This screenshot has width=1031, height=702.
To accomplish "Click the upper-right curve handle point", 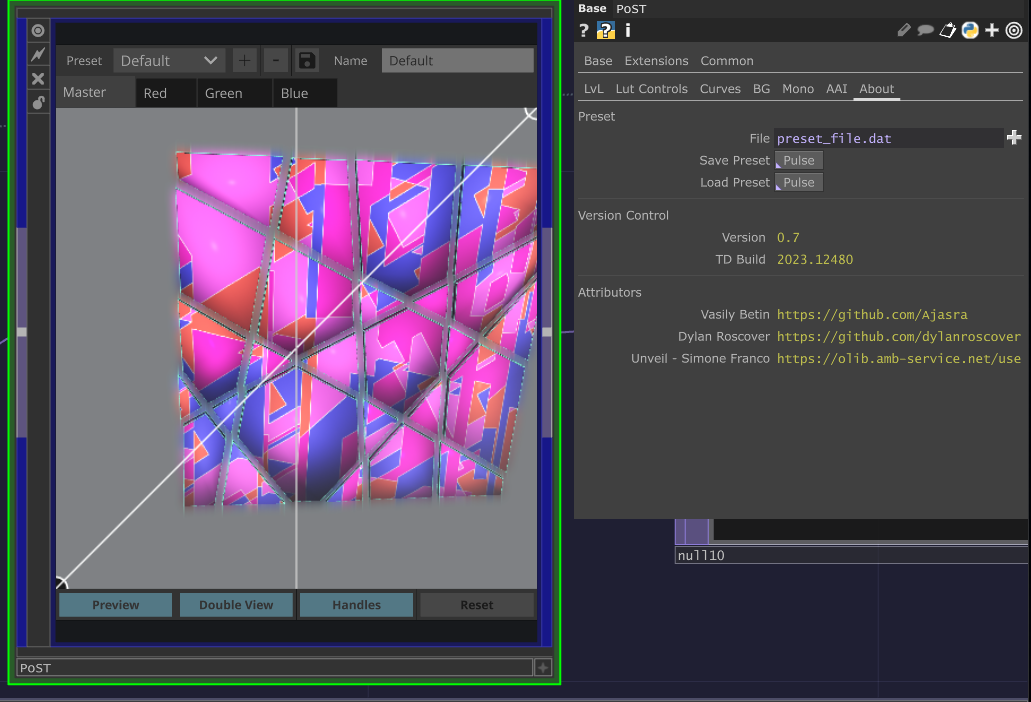I will coord(531,112).
